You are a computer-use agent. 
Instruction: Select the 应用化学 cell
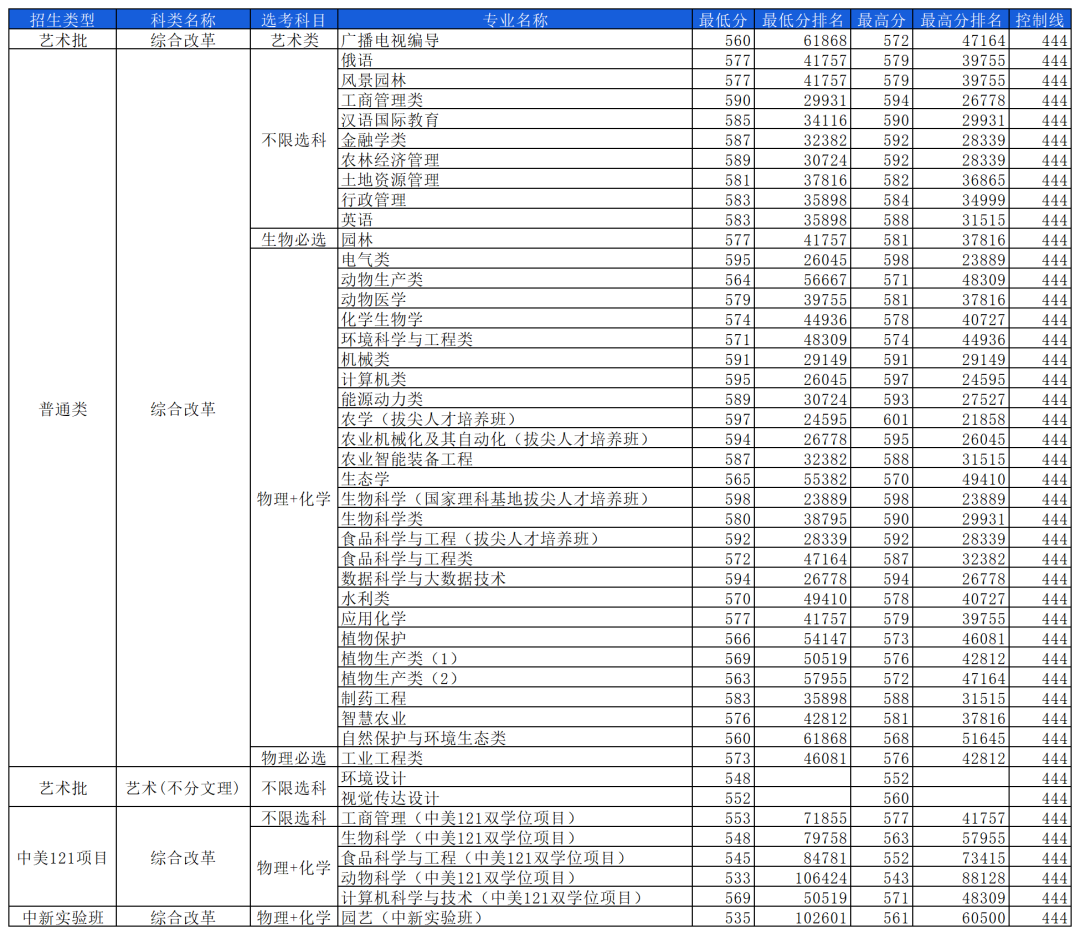tap(515, 619)
